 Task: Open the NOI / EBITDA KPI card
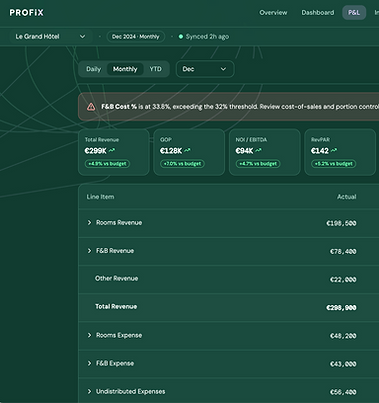point(265,152)
